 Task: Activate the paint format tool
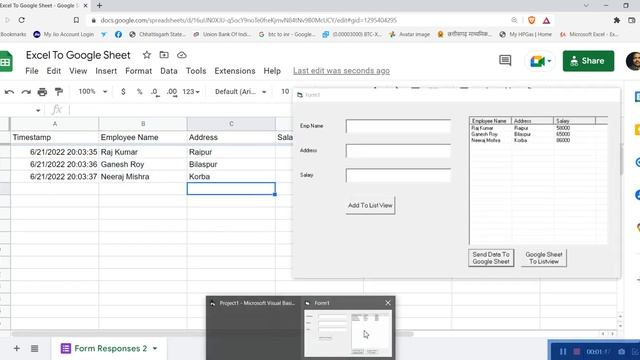[x=59, y=92]
